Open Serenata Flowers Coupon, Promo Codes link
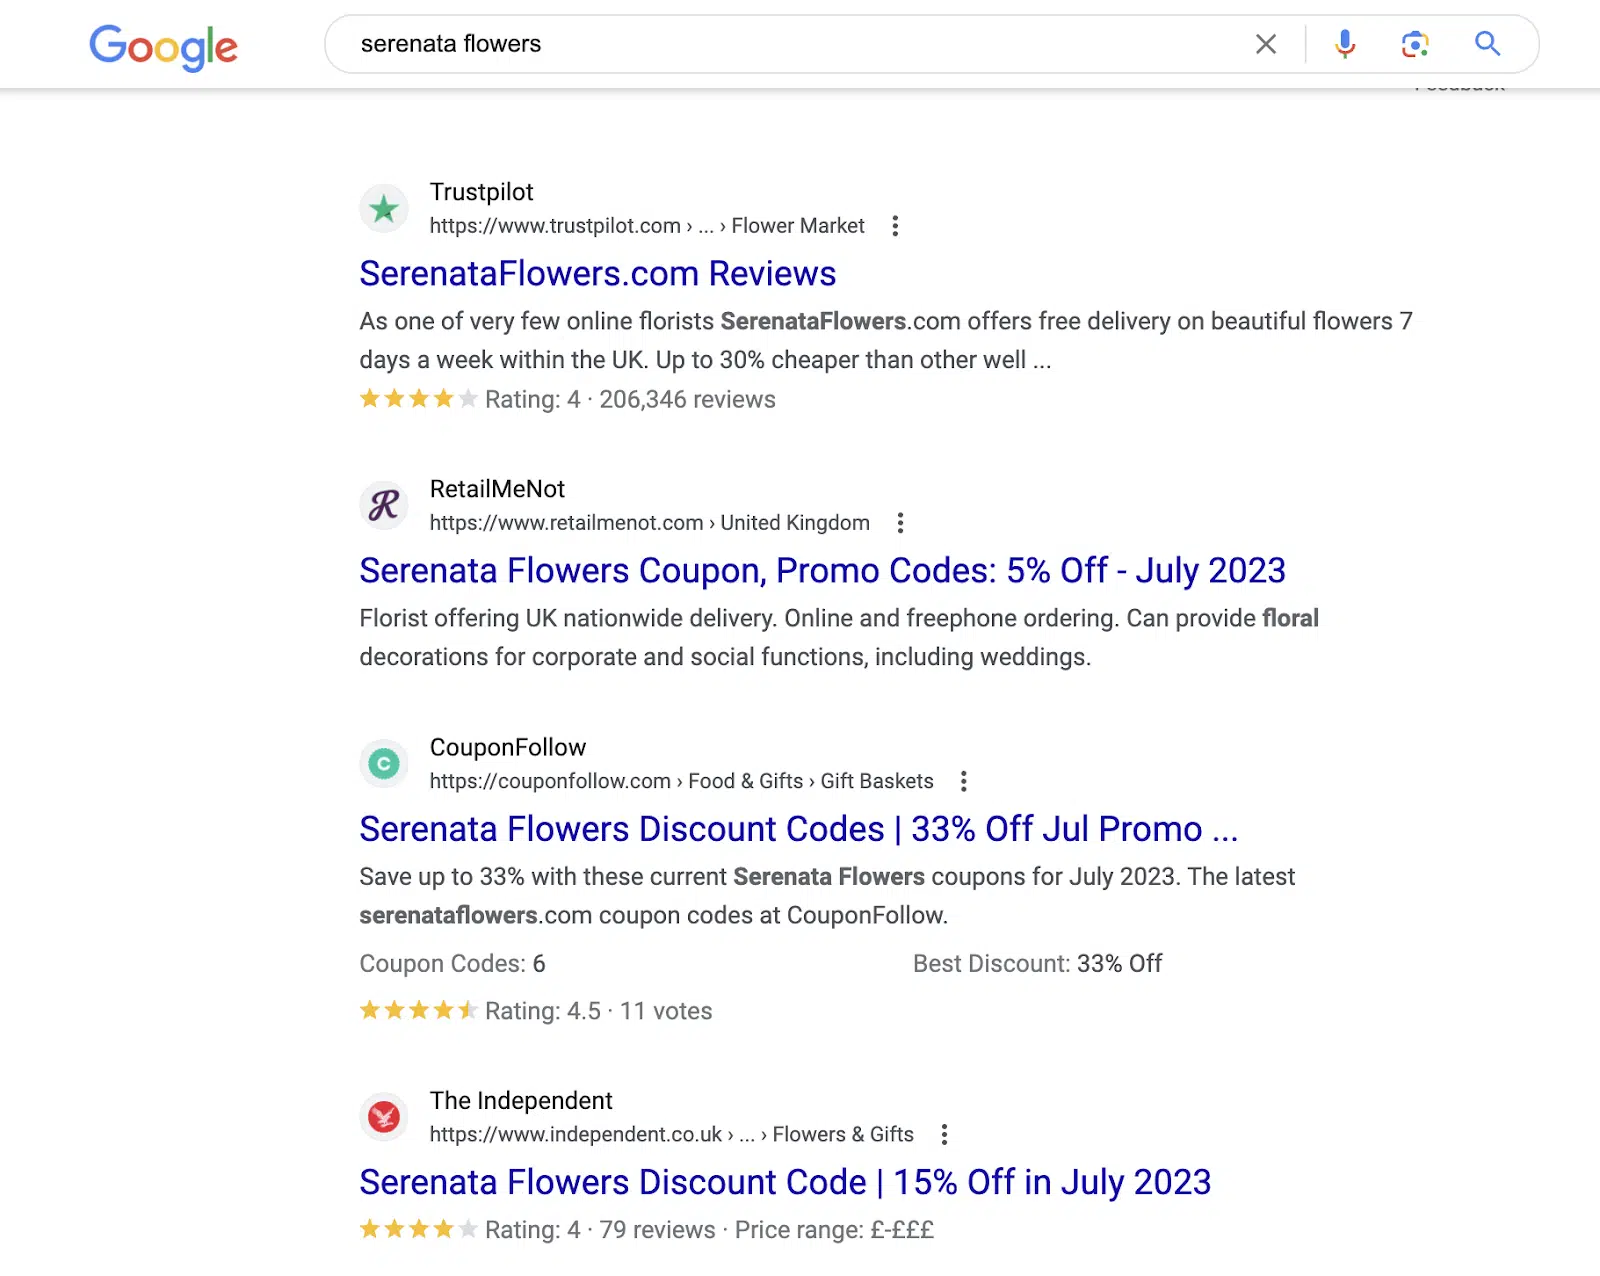The width and height of the screenshot is (1600, 1276). click(x=822, y=571)
